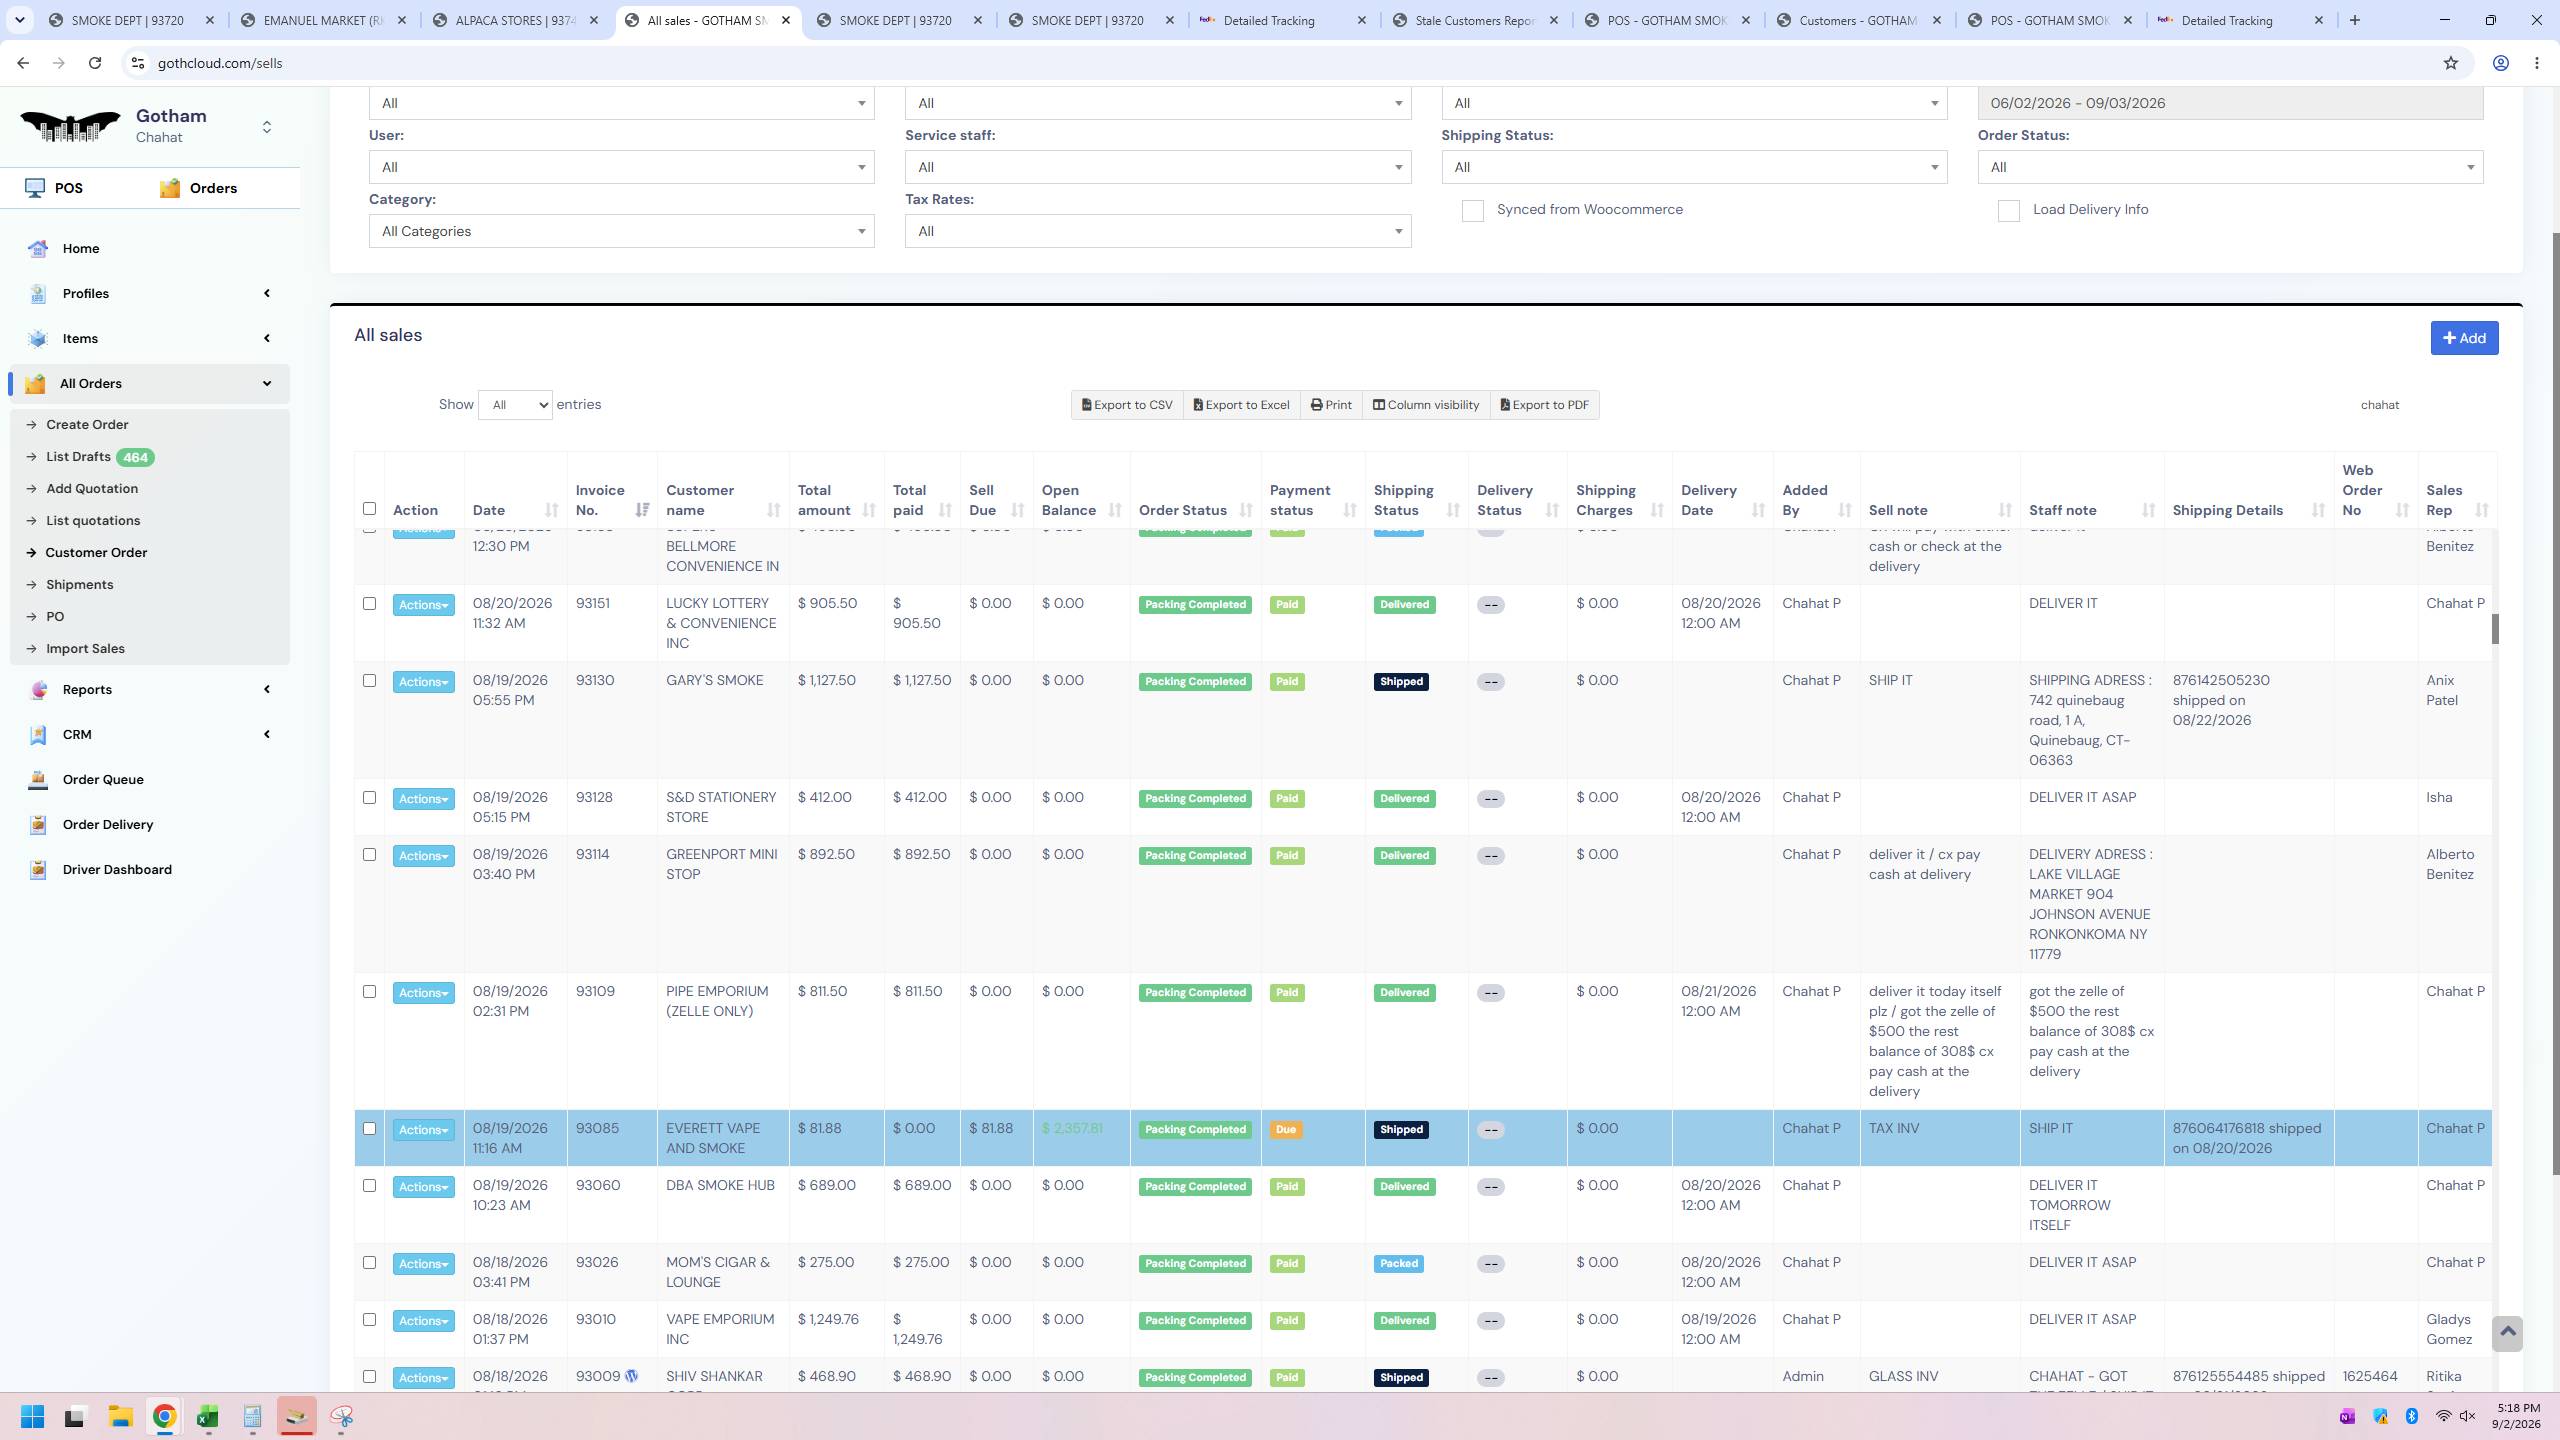Image resolution: width=2560 pixels, height=1440 pixels.
Task: Expand the All Categories dropdown
Action: [x=621, y=231]
